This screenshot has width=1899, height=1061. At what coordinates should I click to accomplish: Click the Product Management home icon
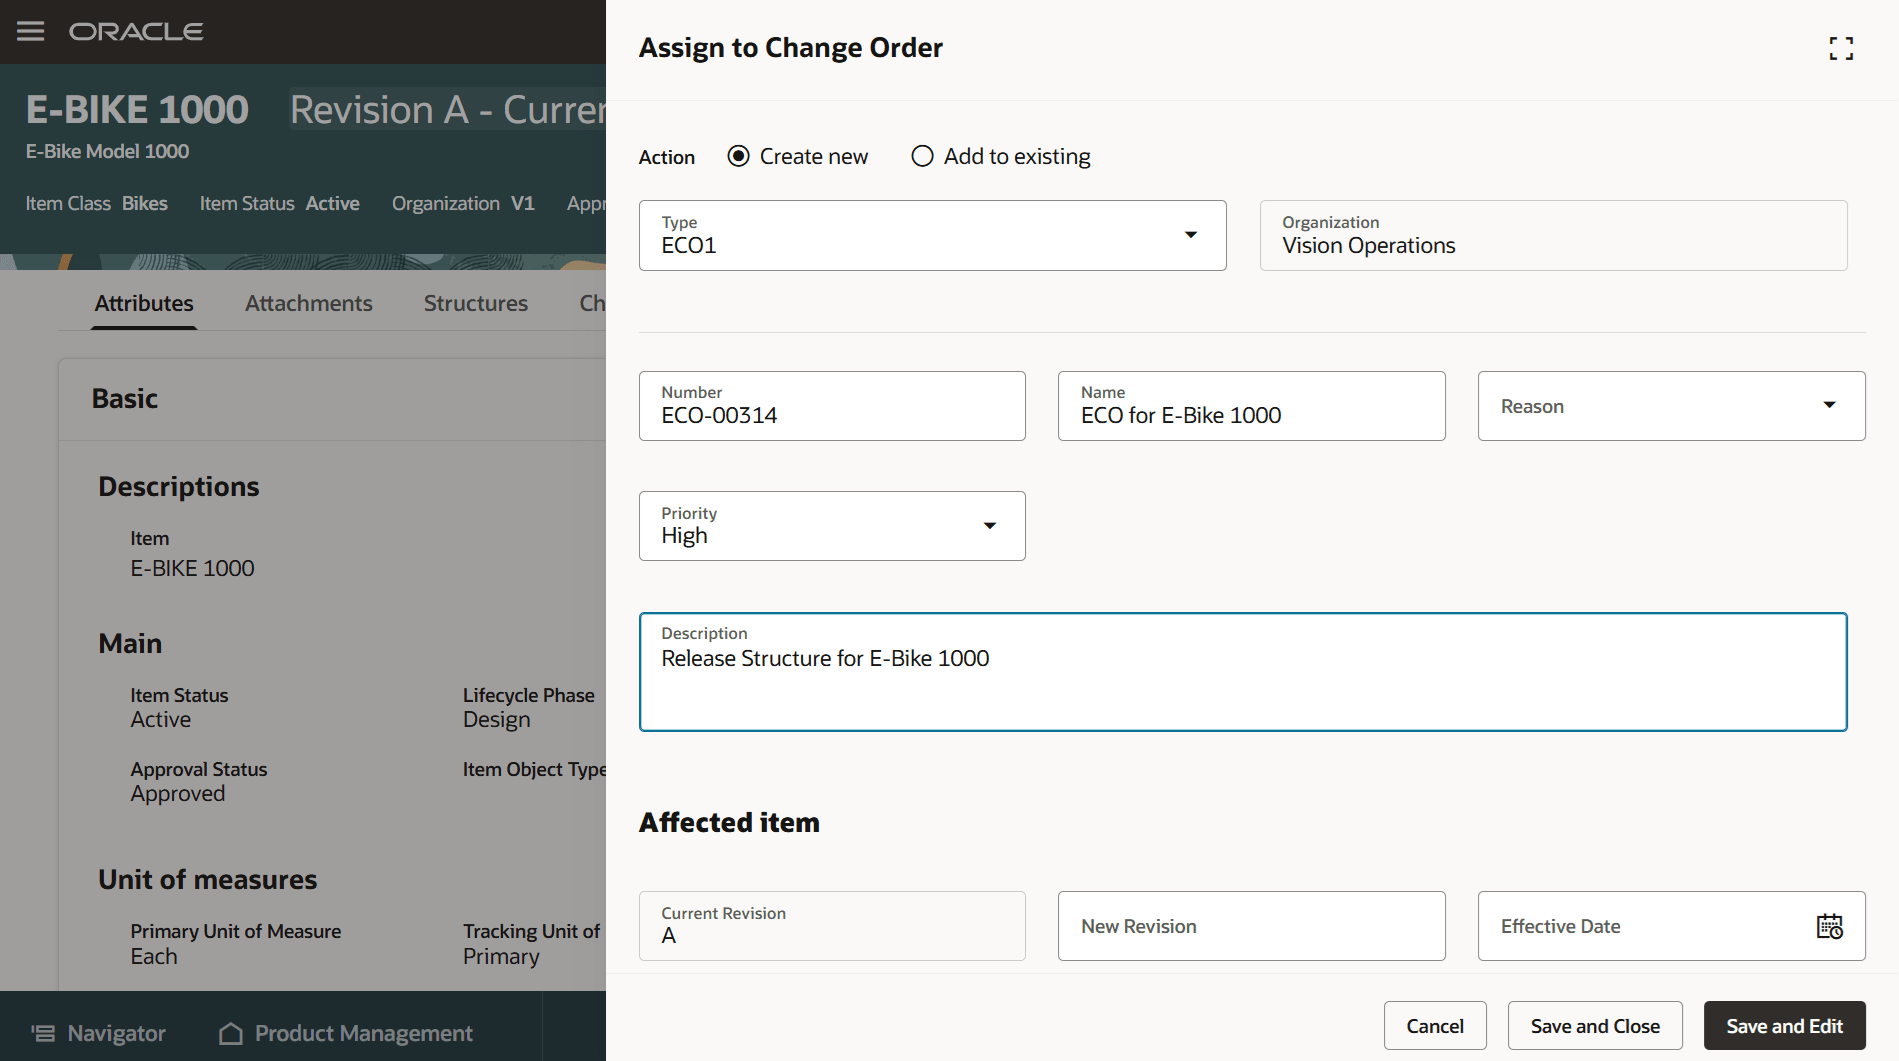pyautogui.click(x=231, y=1033)
